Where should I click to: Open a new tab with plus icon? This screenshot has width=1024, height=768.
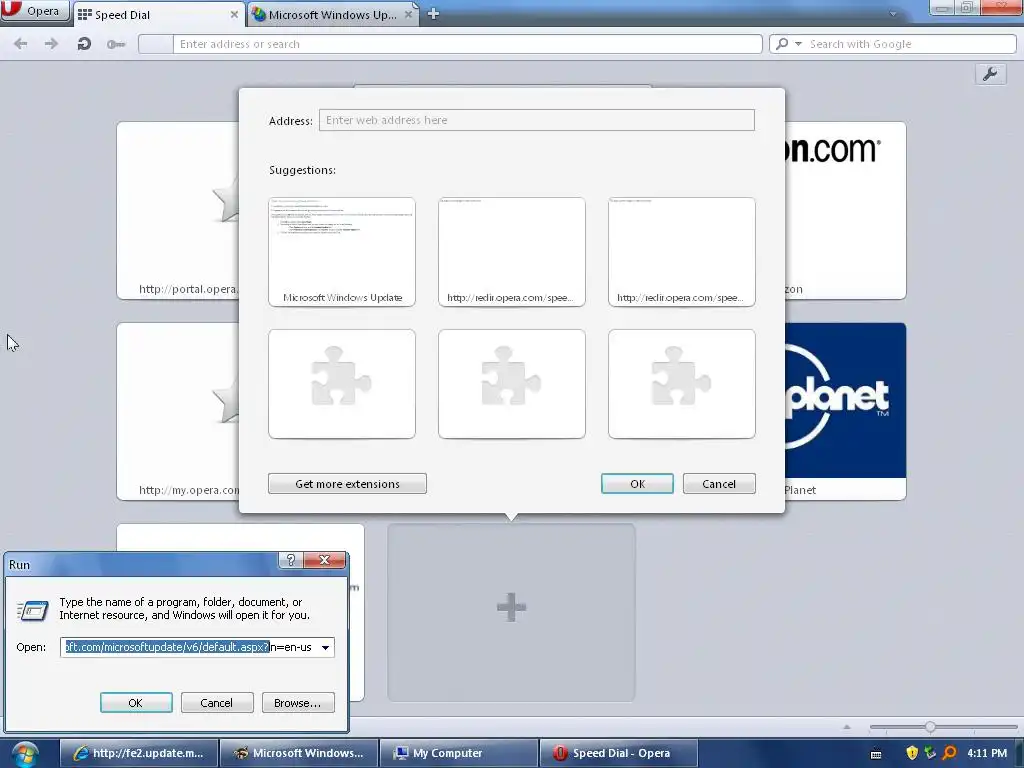point(433,14)
